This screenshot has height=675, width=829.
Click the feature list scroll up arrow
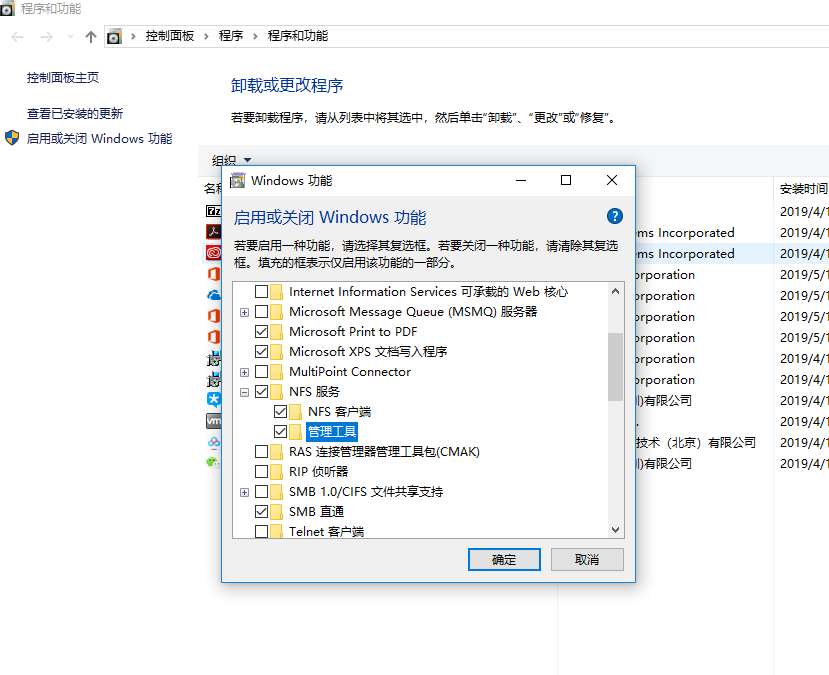tap(615, 291)
